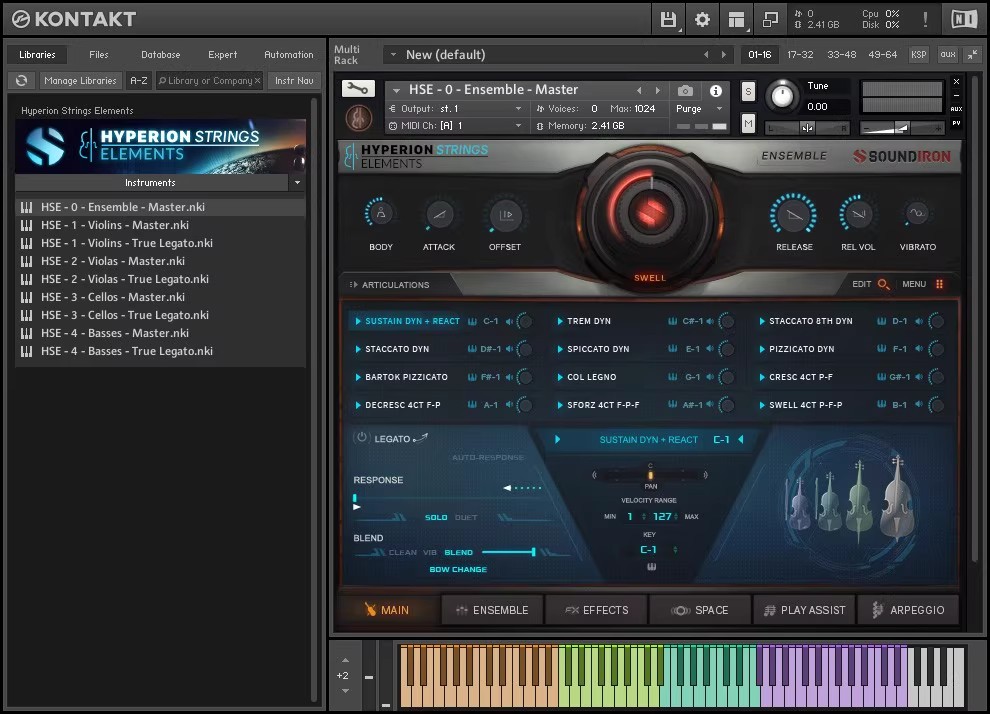Load HSE - 3 - Cellos - Master.nki
The image size is (990, 714).
click(113, 297)
